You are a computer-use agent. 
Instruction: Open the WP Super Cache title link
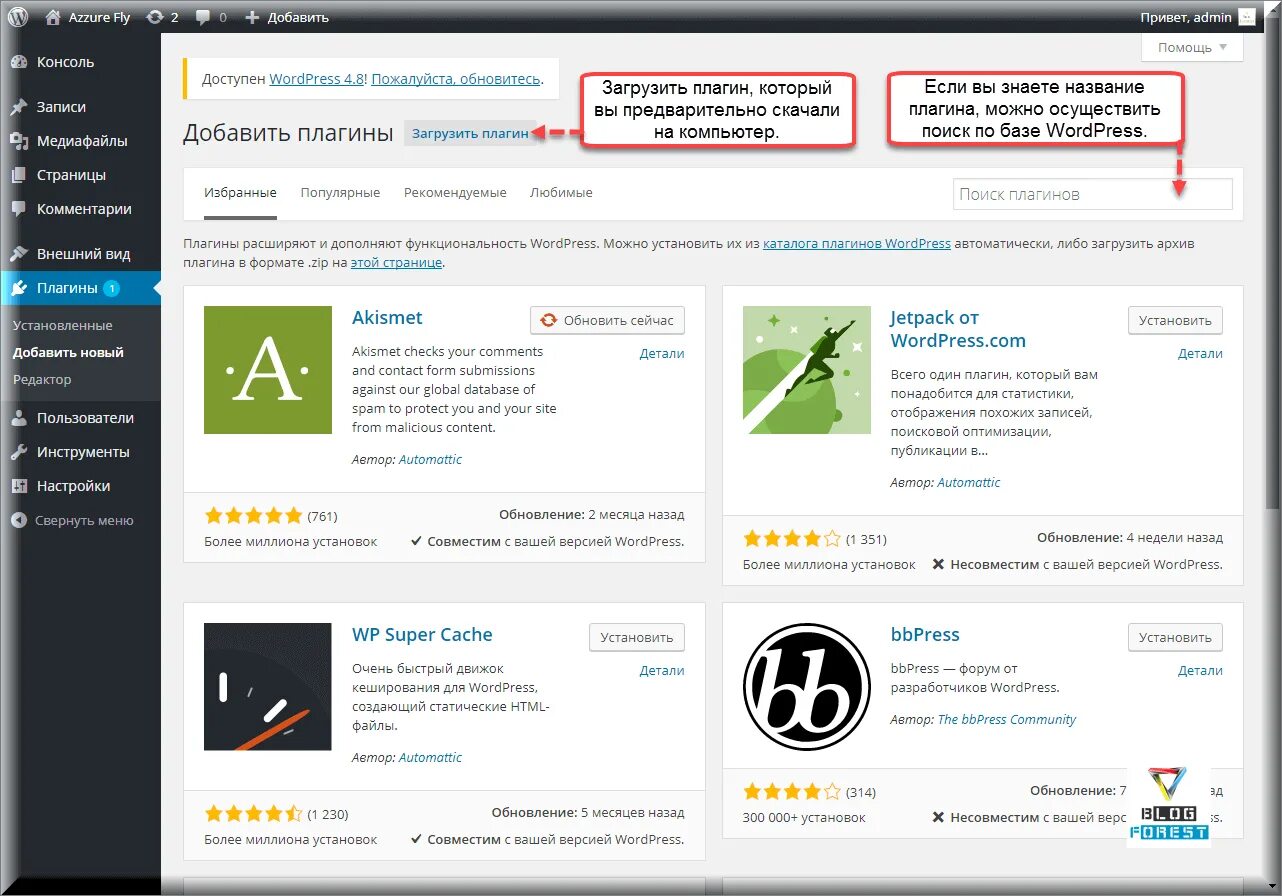click(422, 635)
